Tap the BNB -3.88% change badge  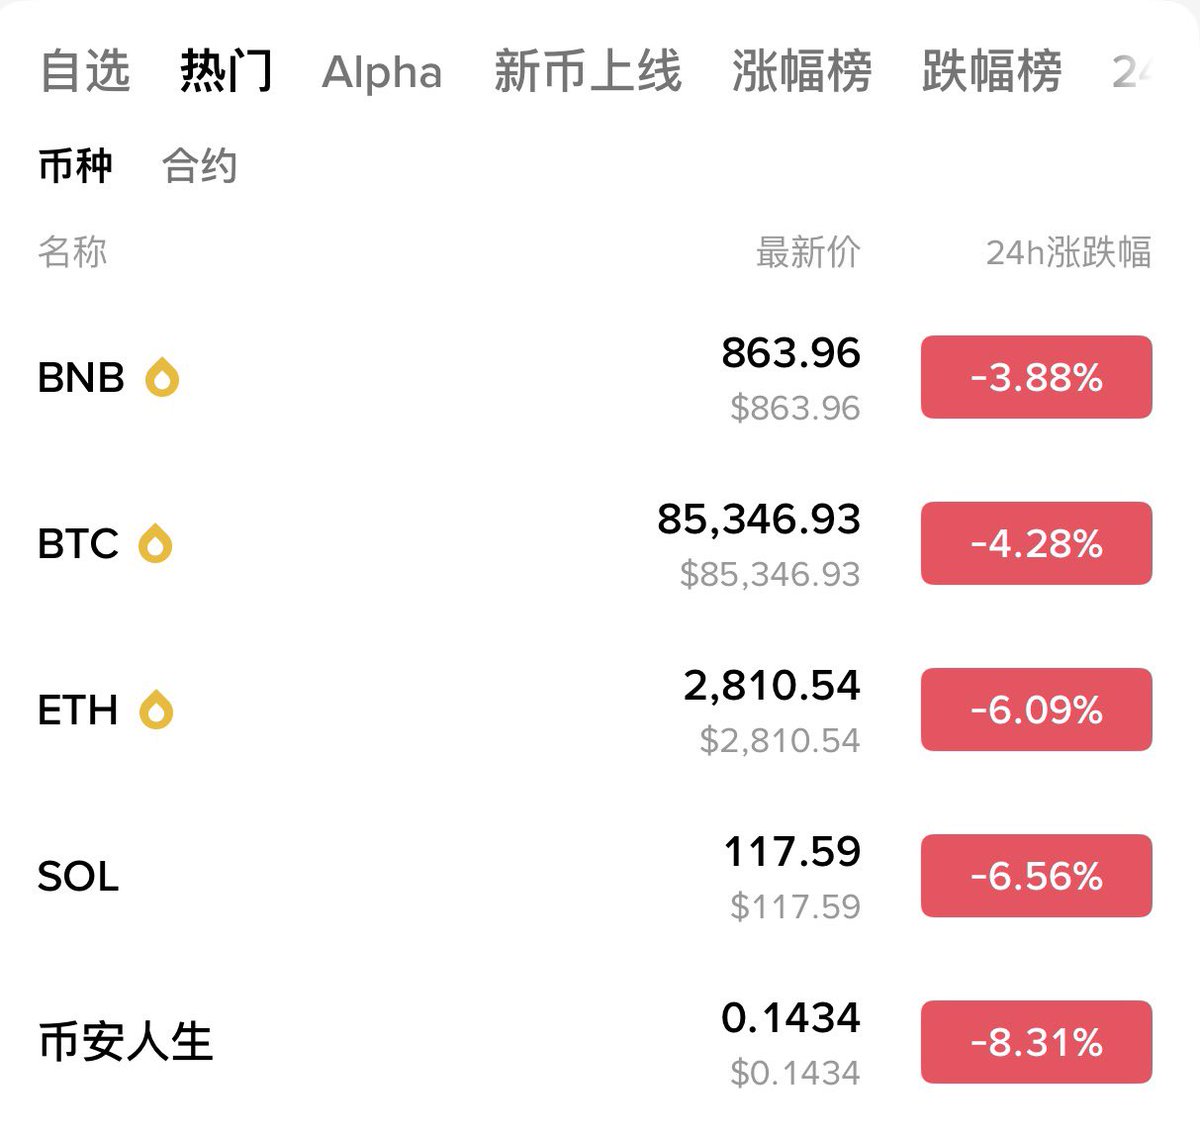[1036, 377]
